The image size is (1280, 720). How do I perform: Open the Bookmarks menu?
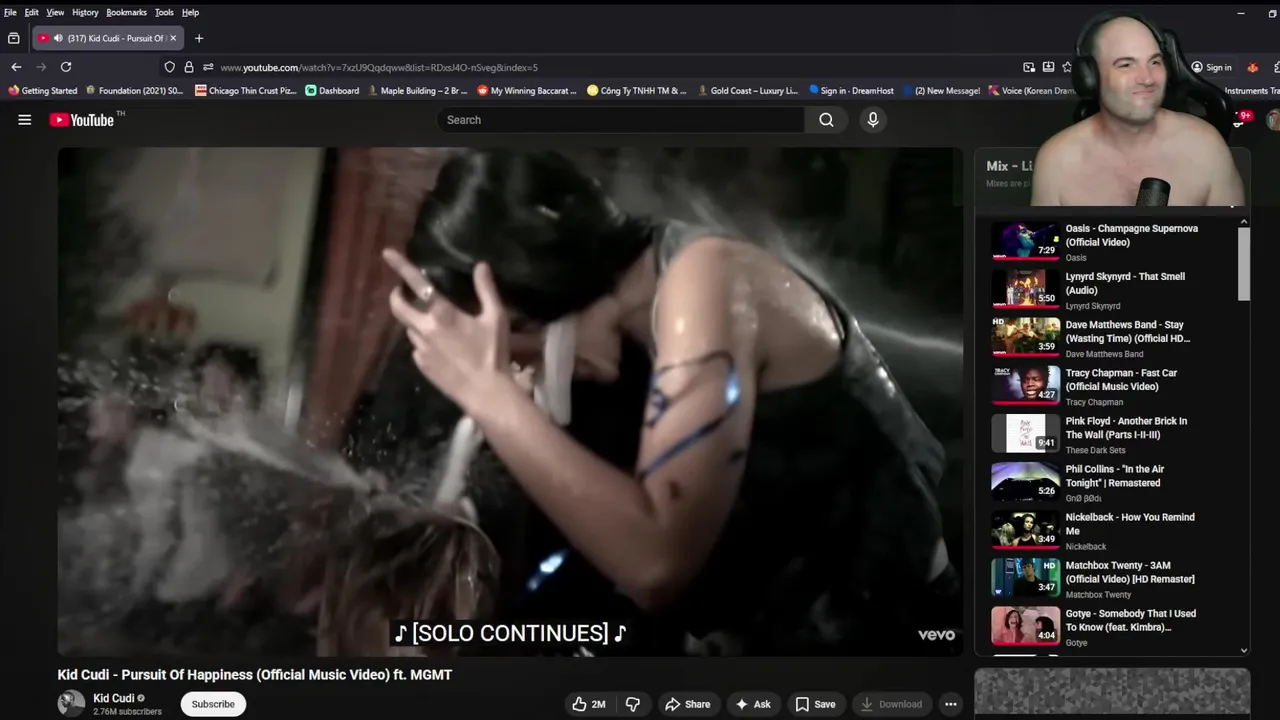click(126, 12)
